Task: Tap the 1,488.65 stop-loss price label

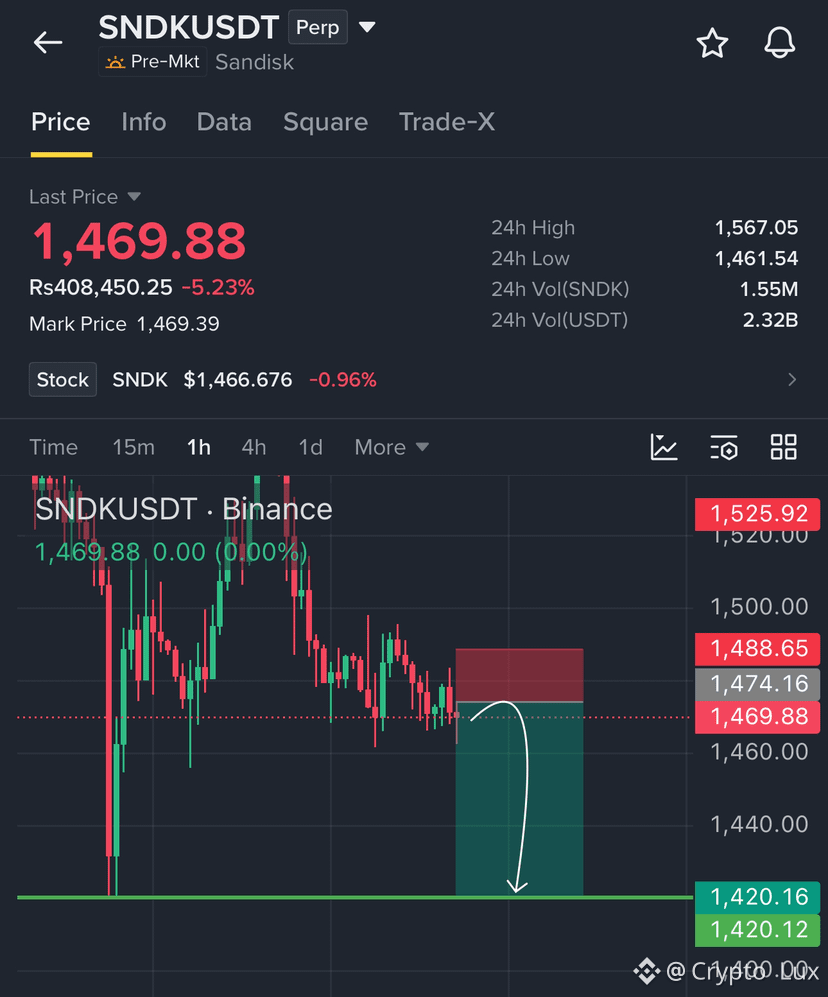Action: pyautogui.click(x=757, y=649)
